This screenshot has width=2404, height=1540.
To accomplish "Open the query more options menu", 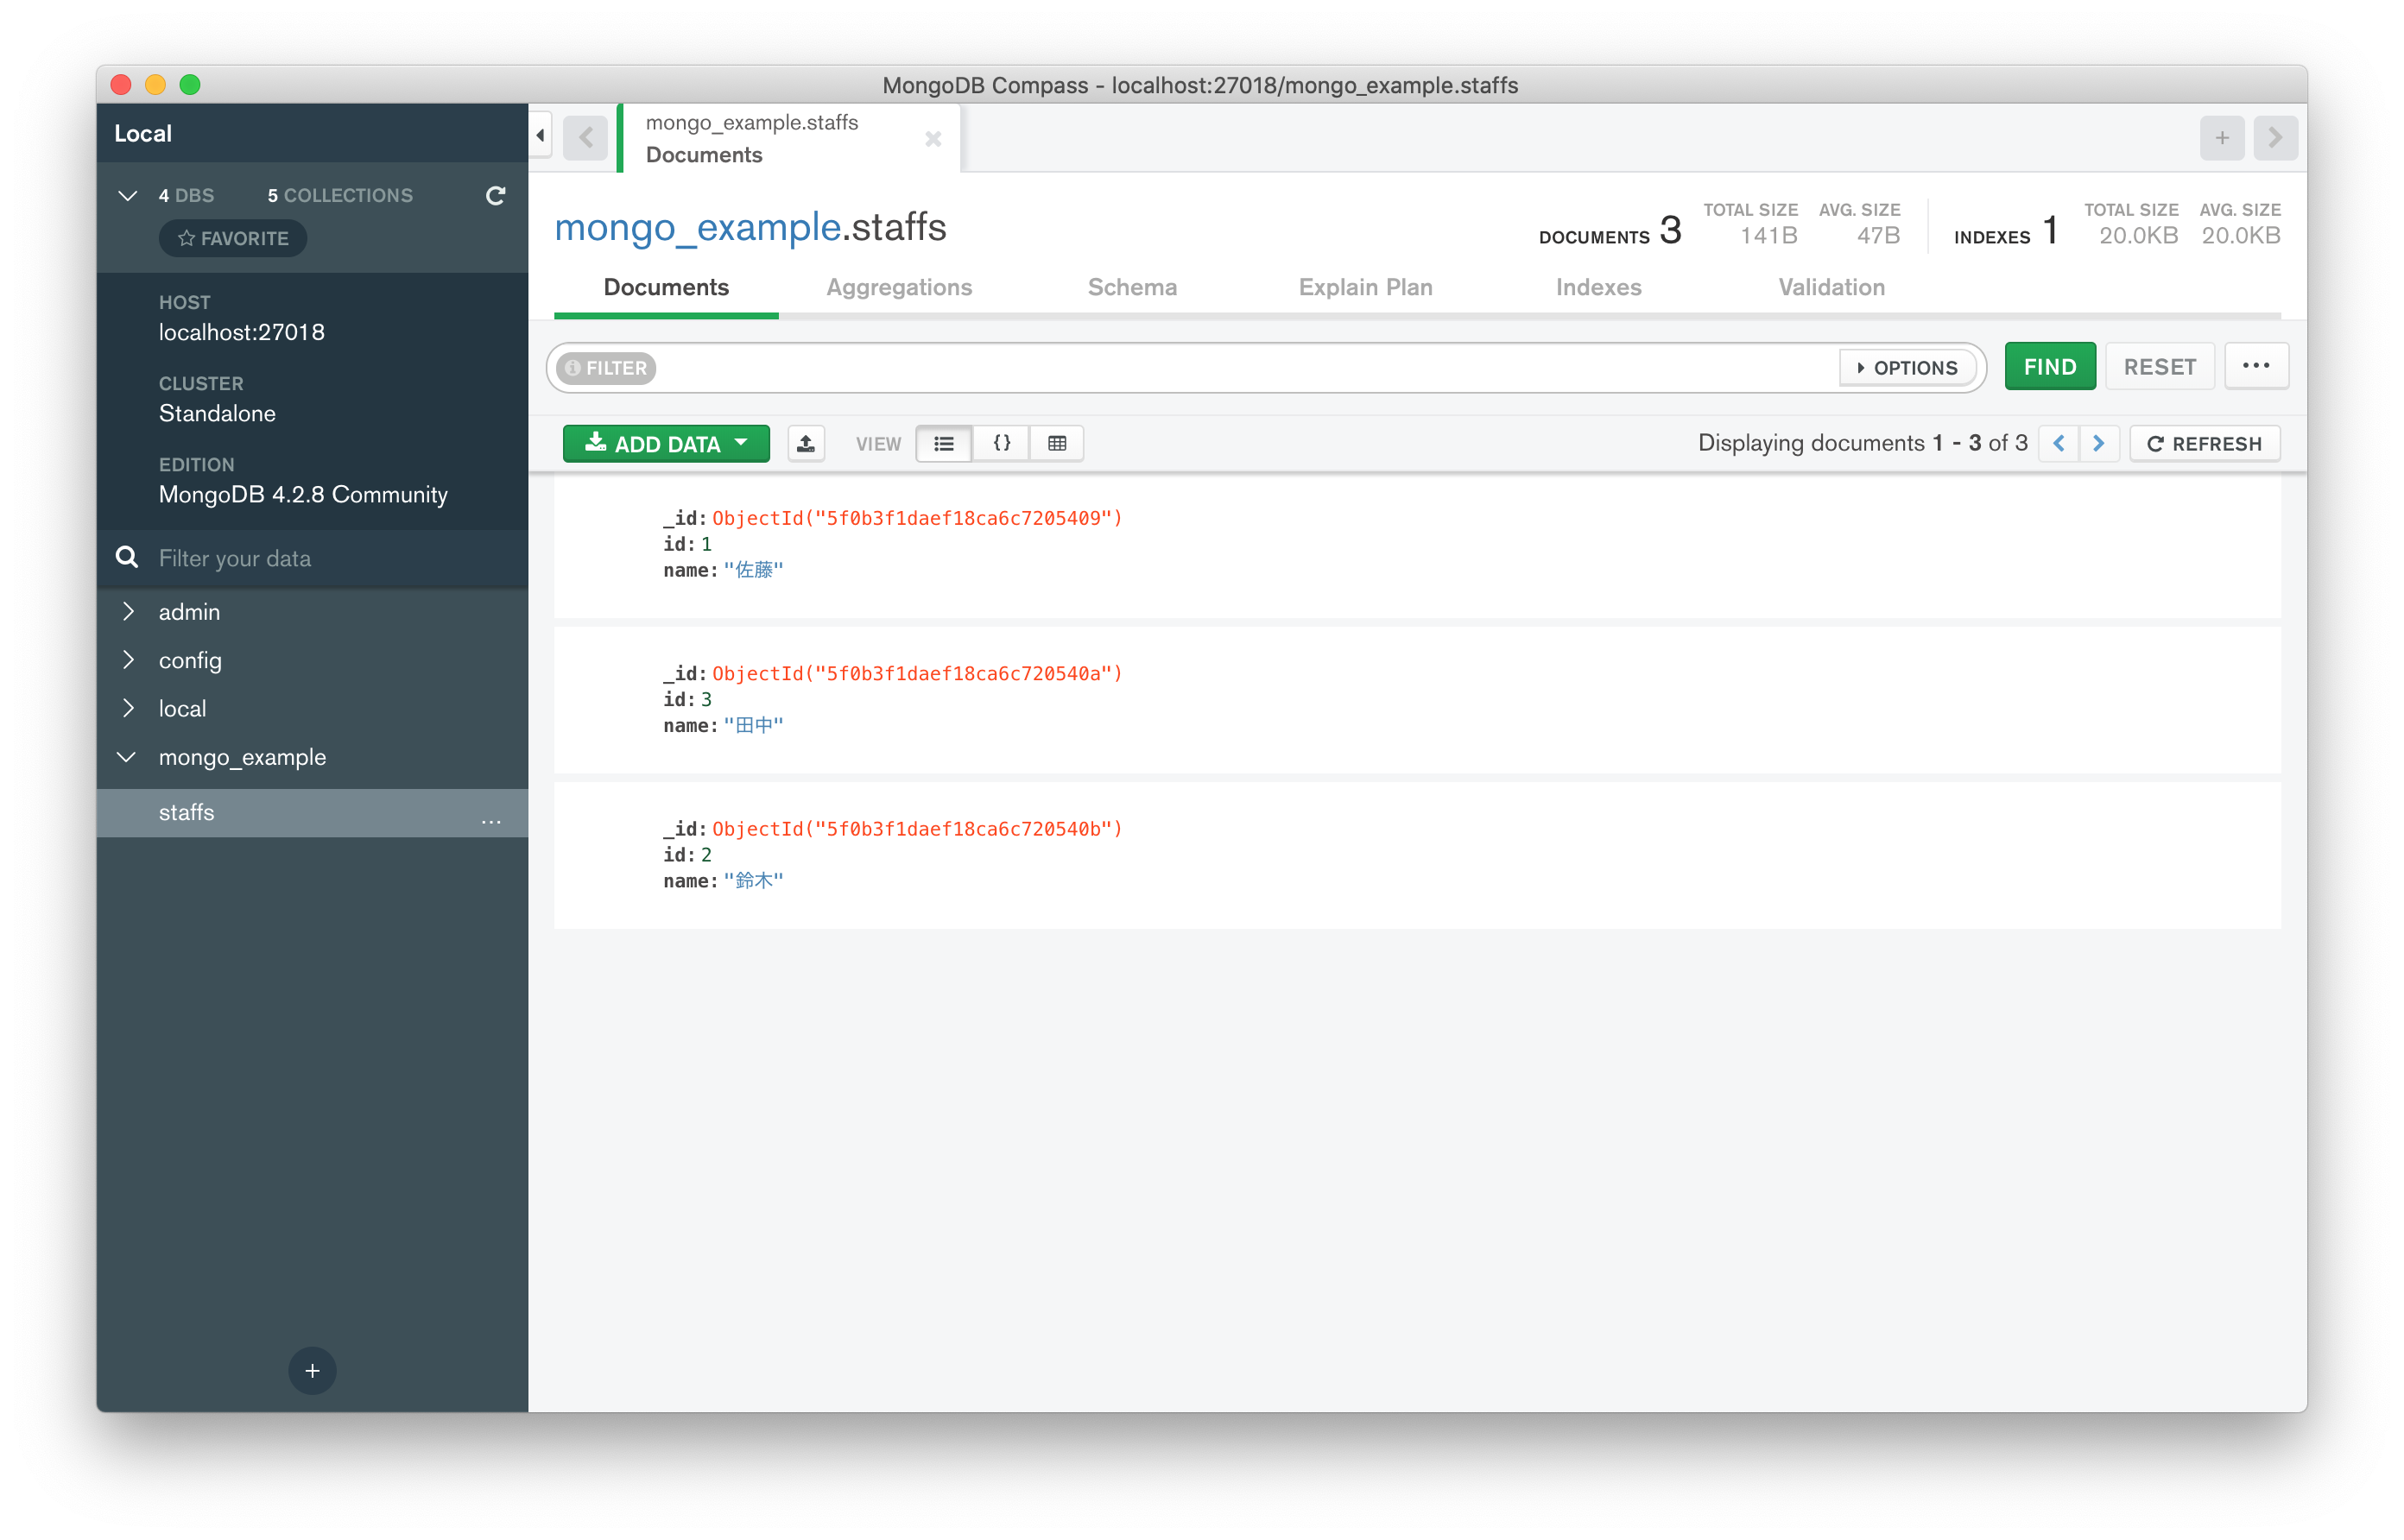I will point(2256,366).
